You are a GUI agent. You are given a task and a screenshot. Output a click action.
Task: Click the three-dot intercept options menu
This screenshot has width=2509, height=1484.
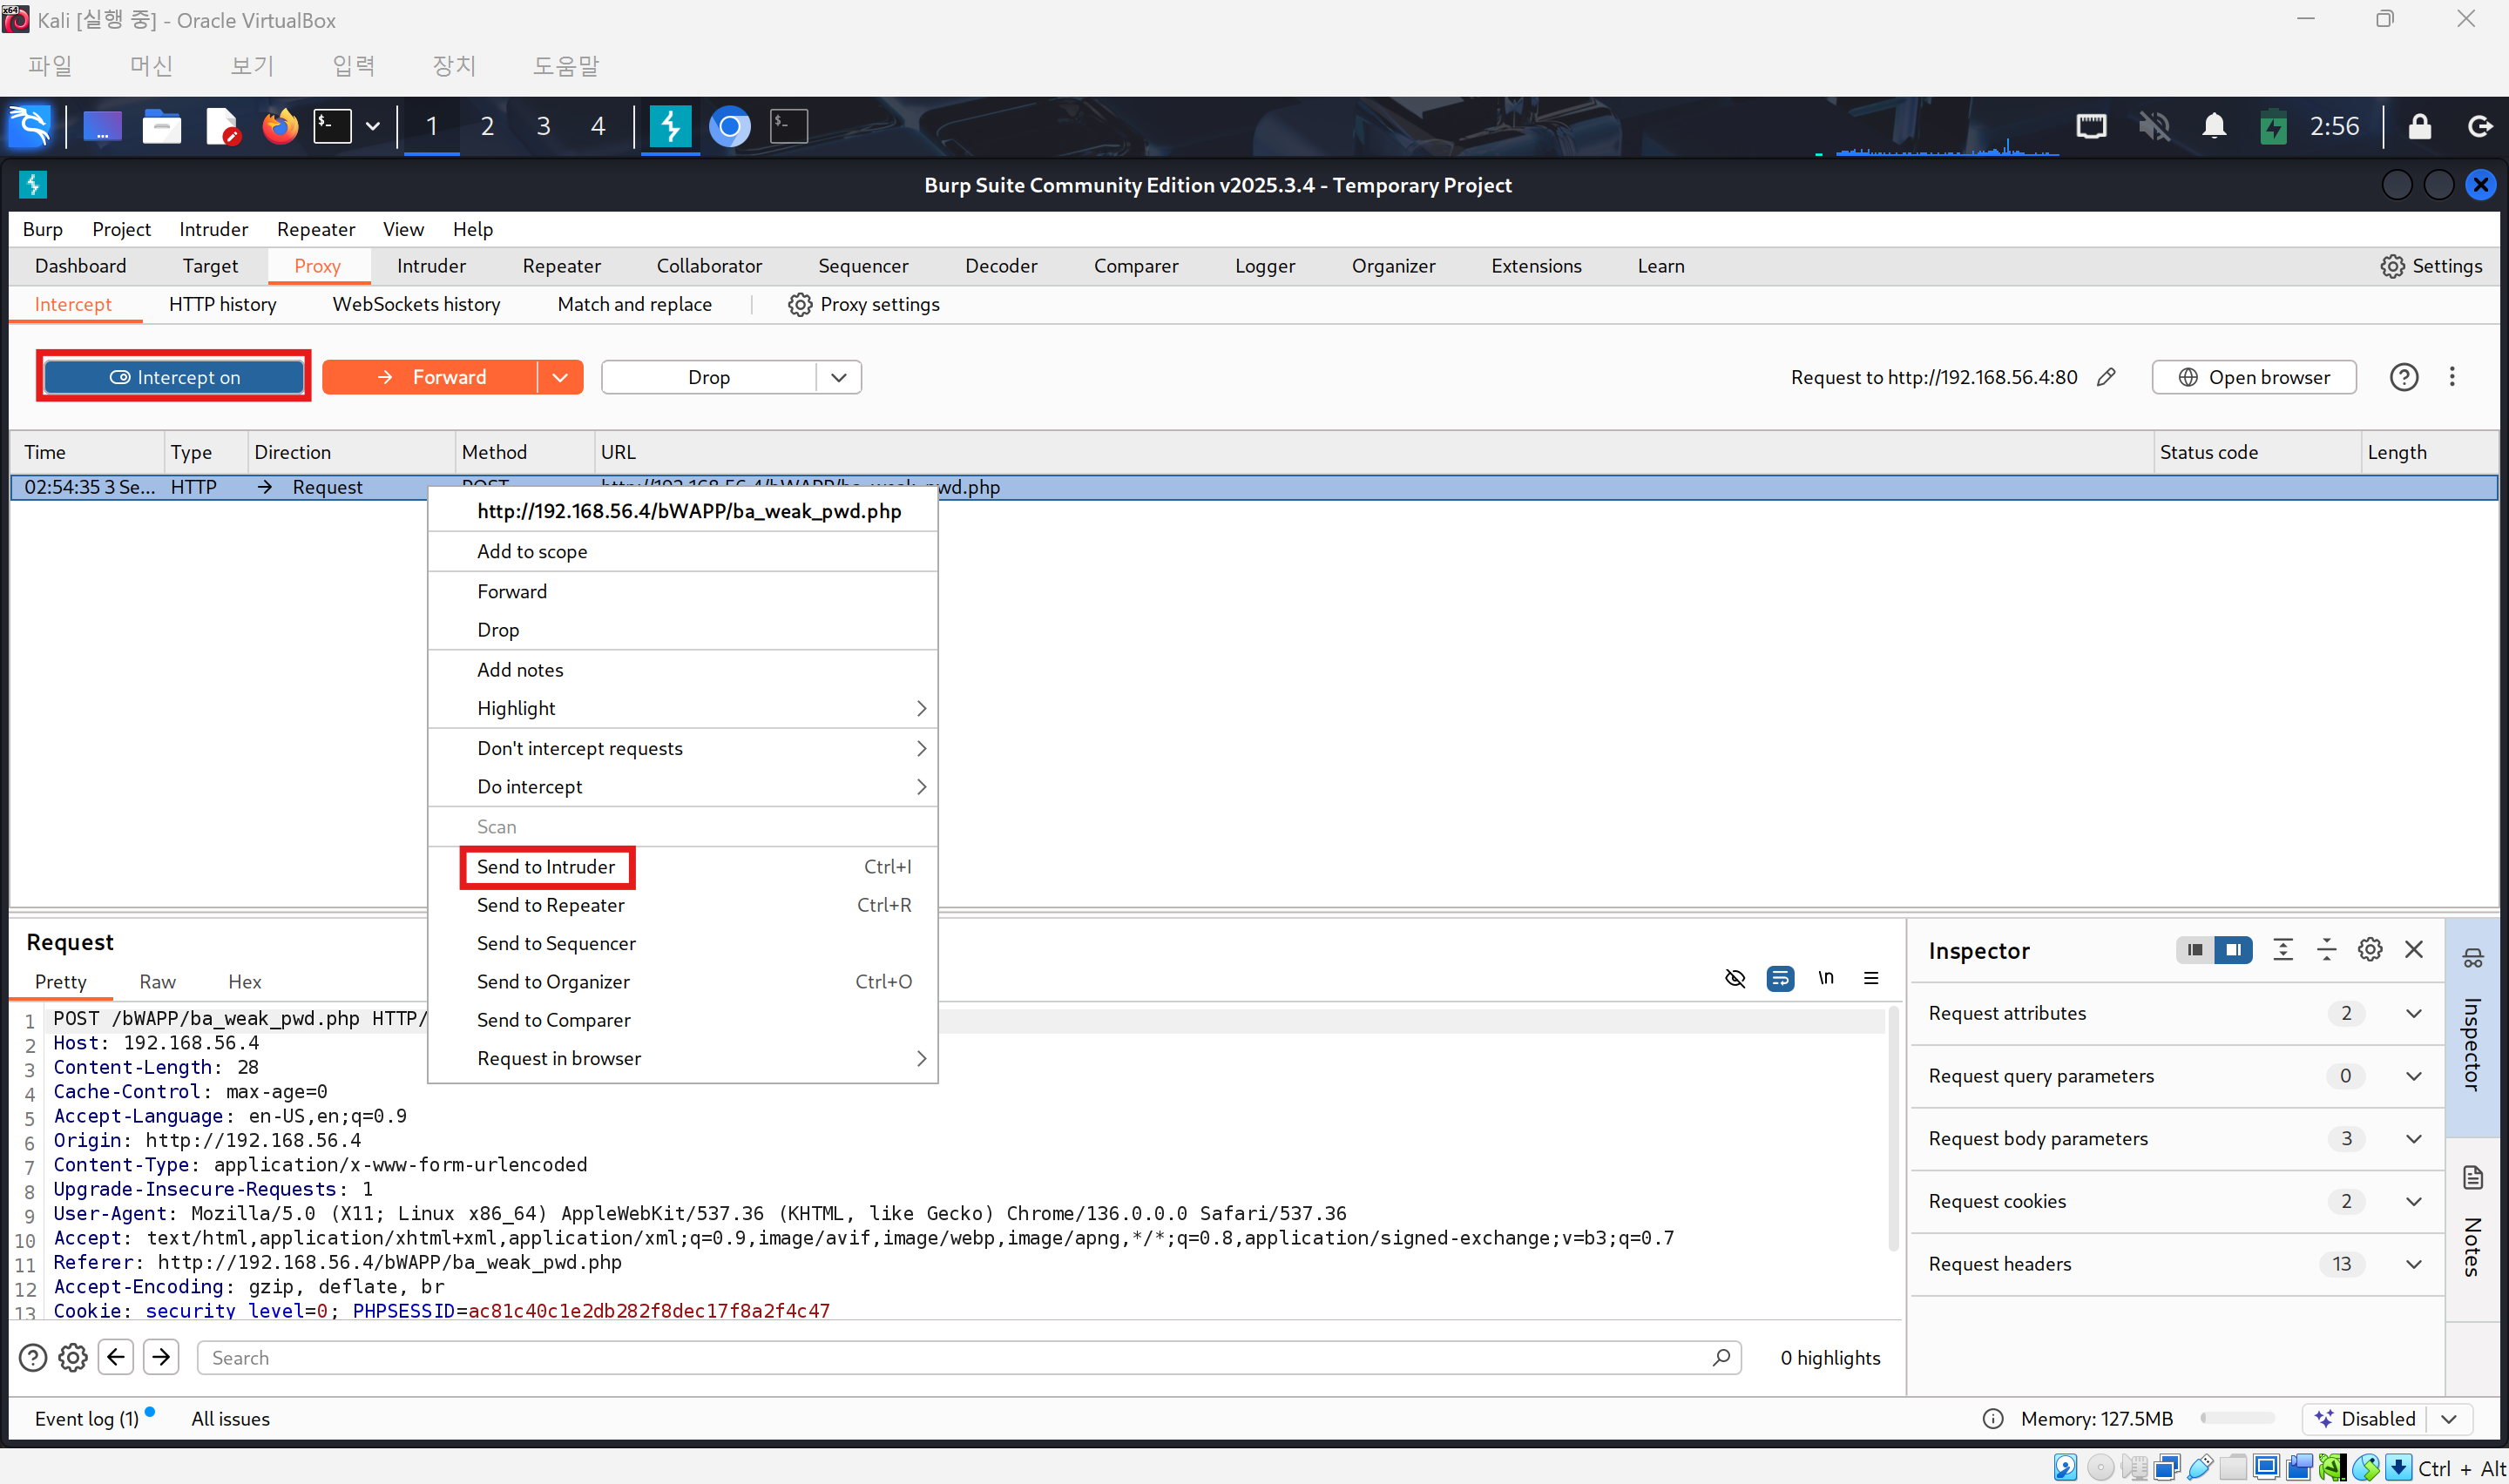pyautogui.click(x=2451, y=377)
